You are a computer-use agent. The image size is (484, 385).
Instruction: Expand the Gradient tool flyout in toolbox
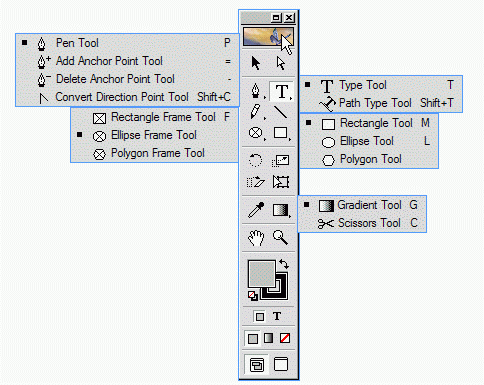click(x=281, y=210)
